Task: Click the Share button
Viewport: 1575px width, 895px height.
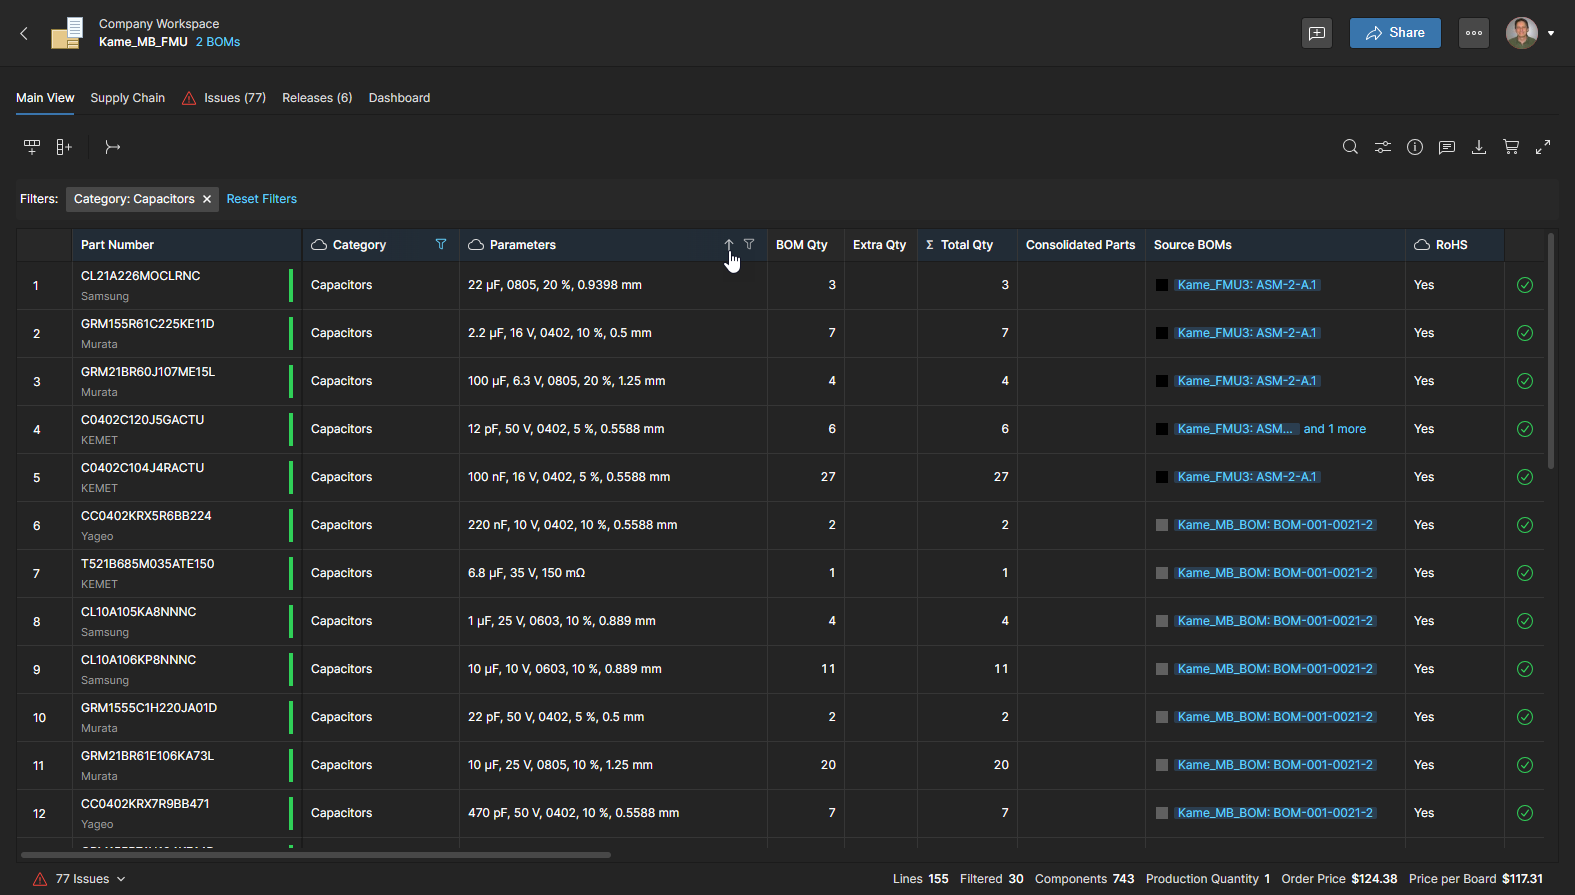Action: tap(1395, 33)
